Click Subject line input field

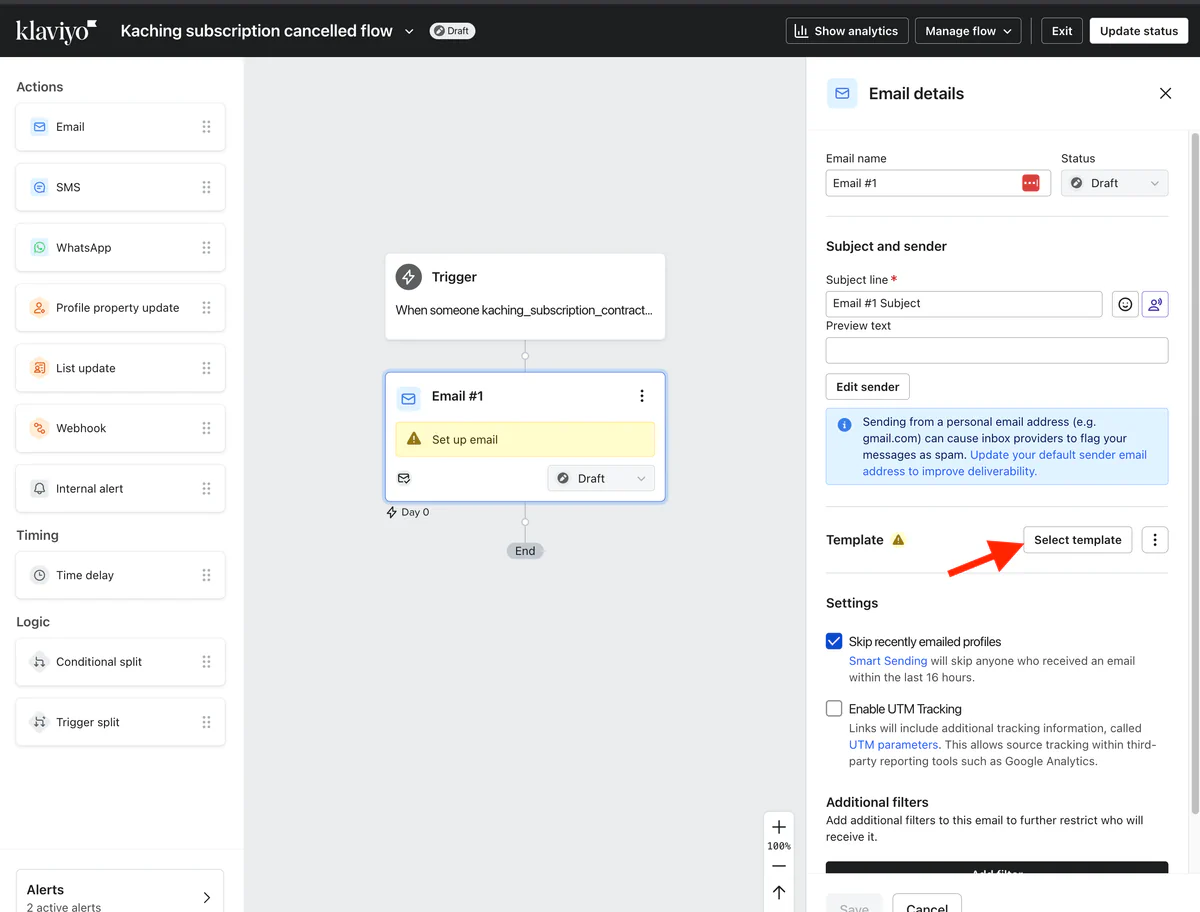(x=964, y=304)
